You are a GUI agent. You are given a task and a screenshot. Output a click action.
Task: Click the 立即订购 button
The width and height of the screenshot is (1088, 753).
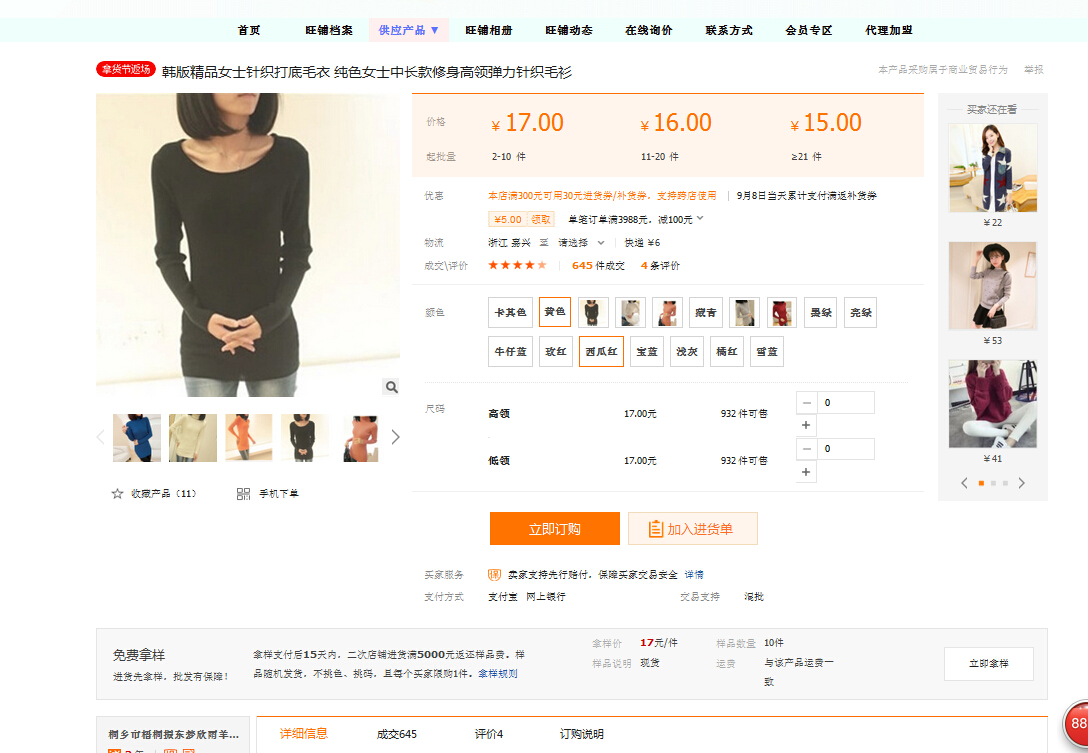[554, 529]
